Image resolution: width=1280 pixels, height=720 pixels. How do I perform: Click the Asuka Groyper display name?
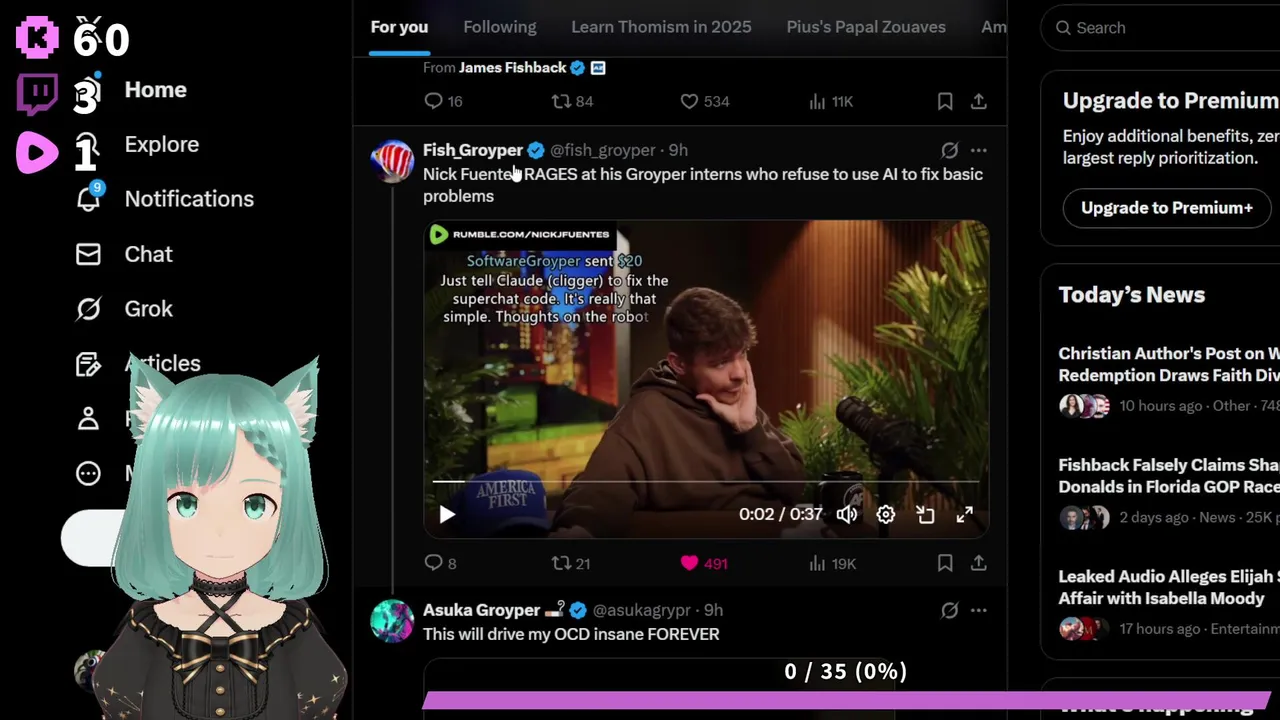pyautogui.click(x=481, y=610)
